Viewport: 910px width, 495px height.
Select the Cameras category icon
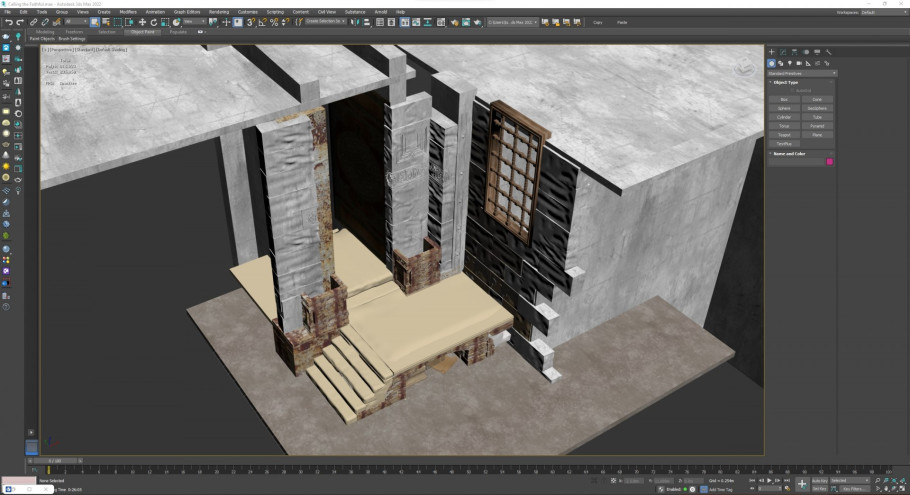pyautogui.click(x=799, y=63)
